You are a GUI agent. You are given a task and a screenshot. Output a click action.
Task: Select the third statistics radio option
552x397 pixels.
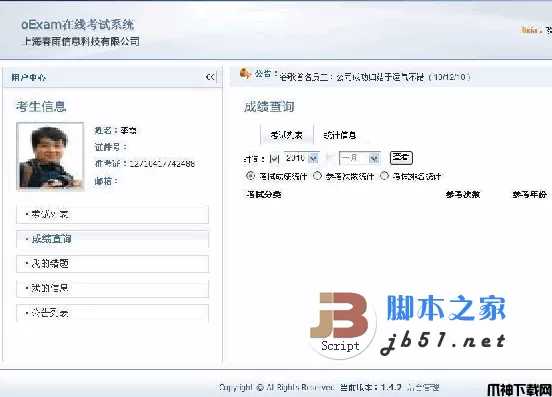(384, 176)
